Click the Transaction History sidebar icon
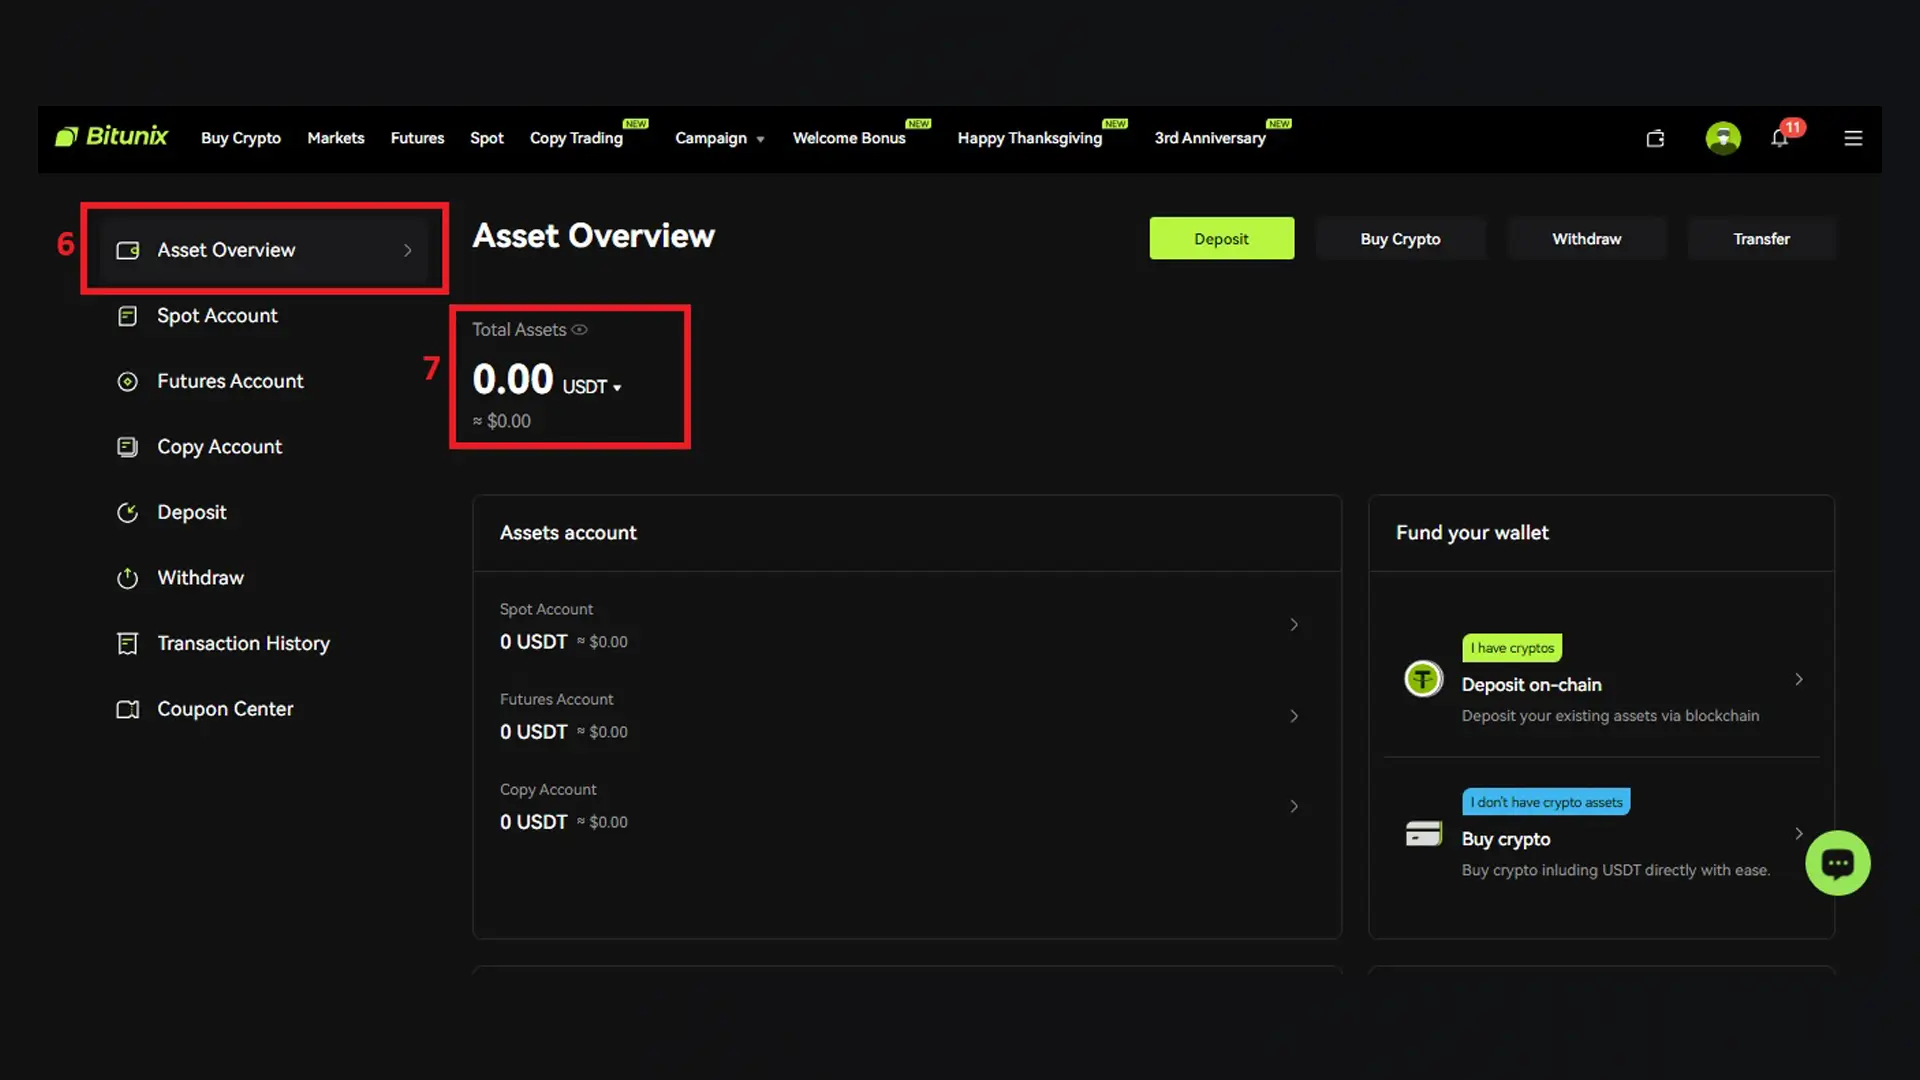This screenshot has width=1920, height=1080. [x=128, y=644]
